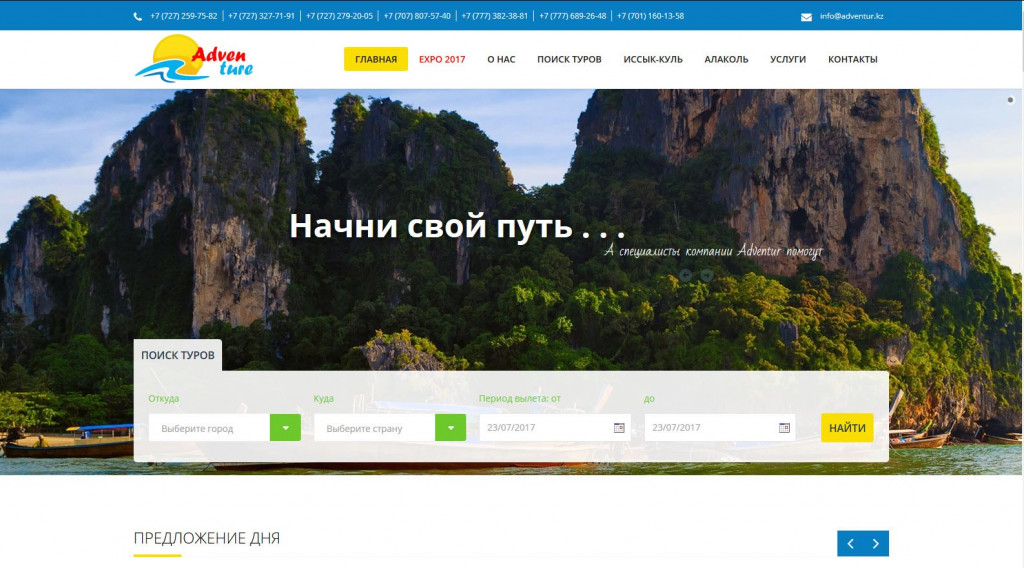Click phone number +7 (727) 259-75-82
This screenshot has width=1024, height=568.
pyautogui.click(x=183, y=16)
